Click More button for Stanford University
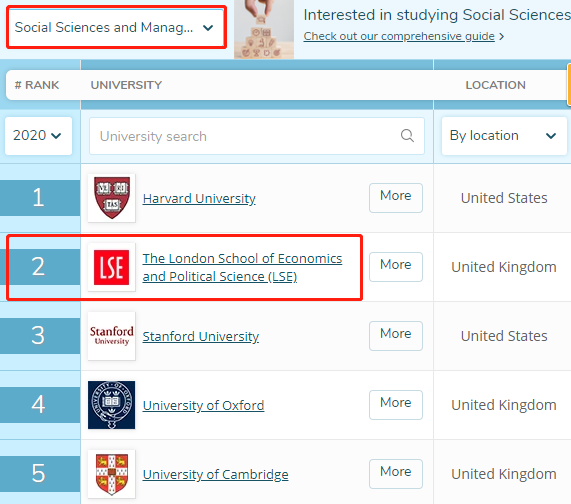The image size is (571, 504). click(x=396, y=336)
